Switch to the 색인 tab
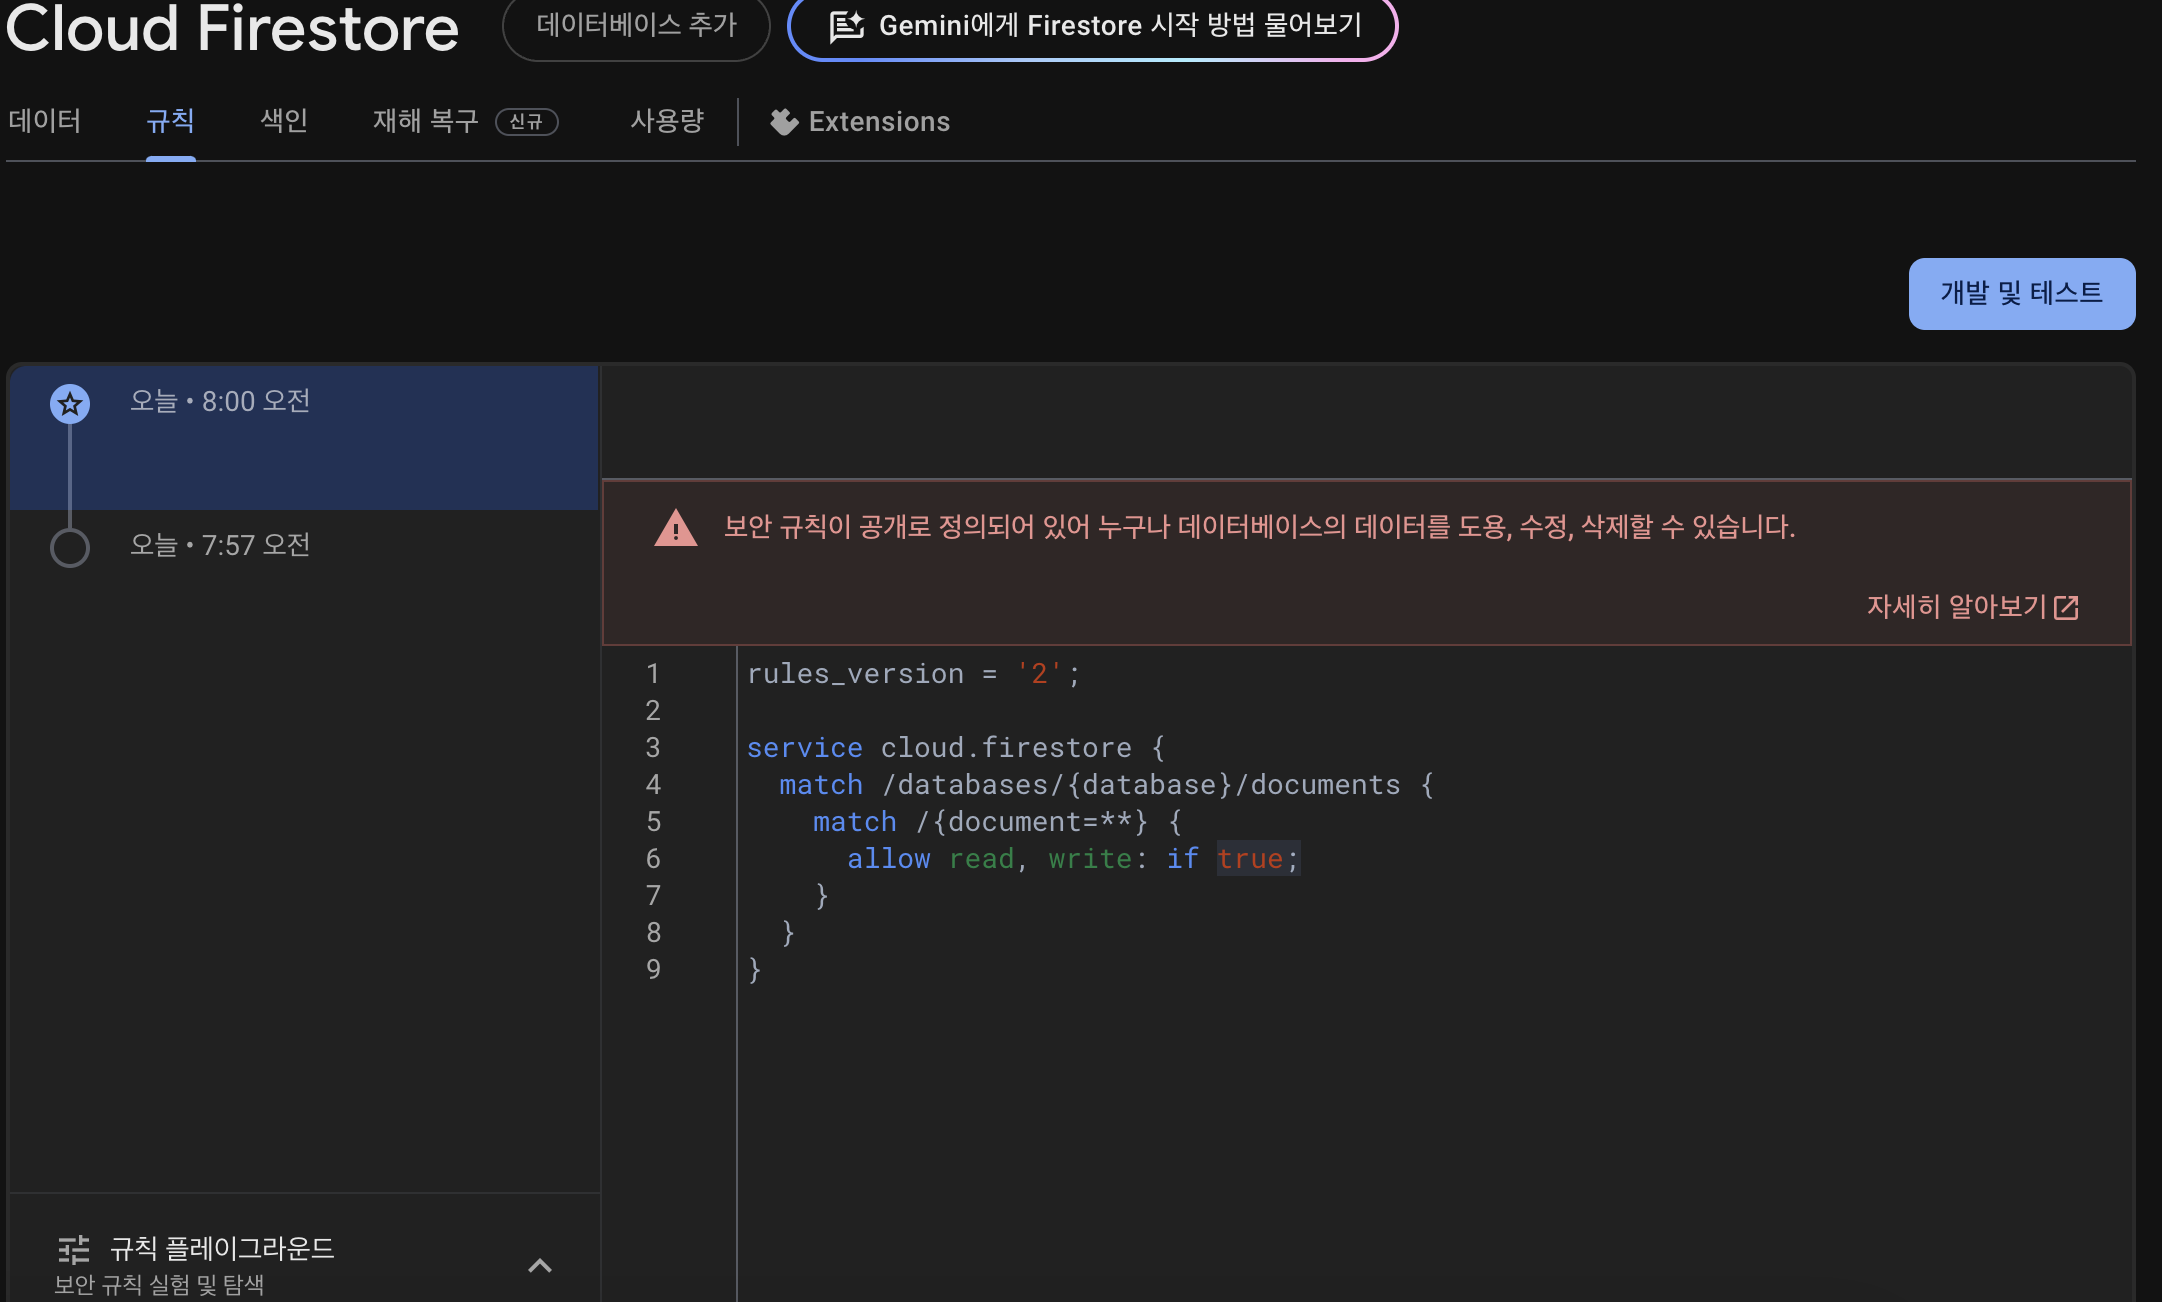Image resolution: width=2162 pixels, height=1302 pixels. 284,121
